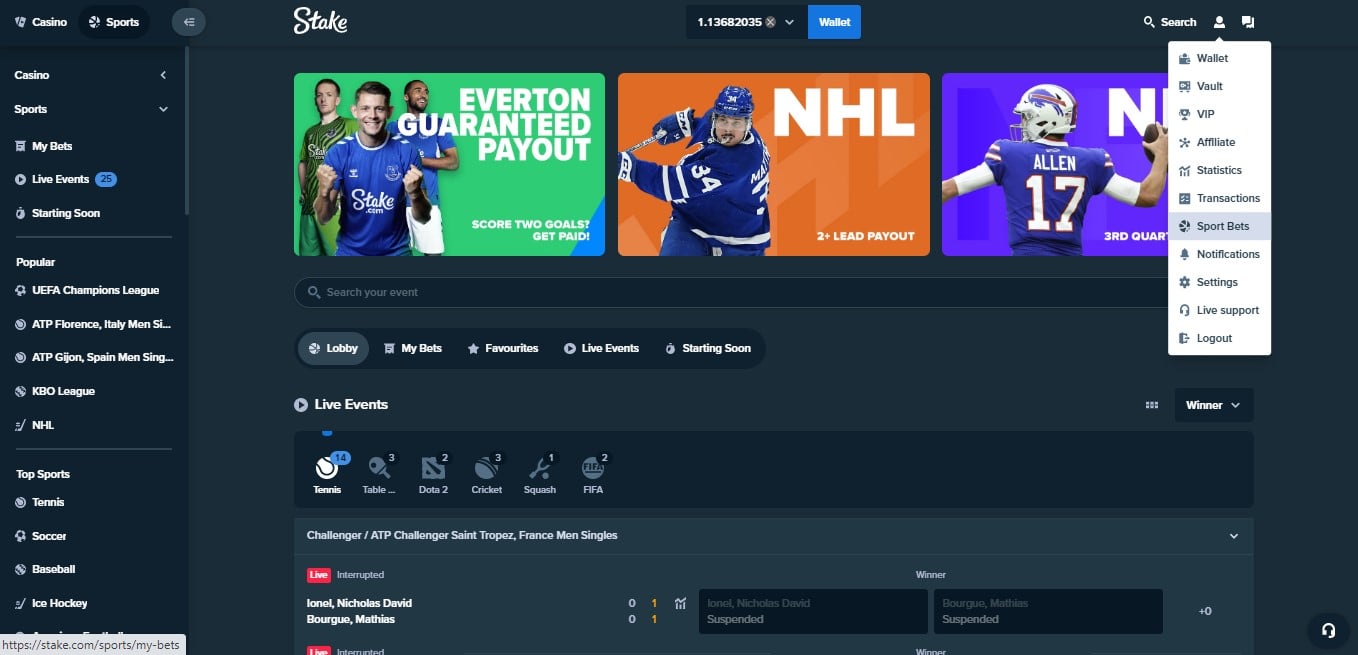This screenshot has width=1358, height=655.
Task: Choose Live support in profile menu
Action: click(1219, 310)
